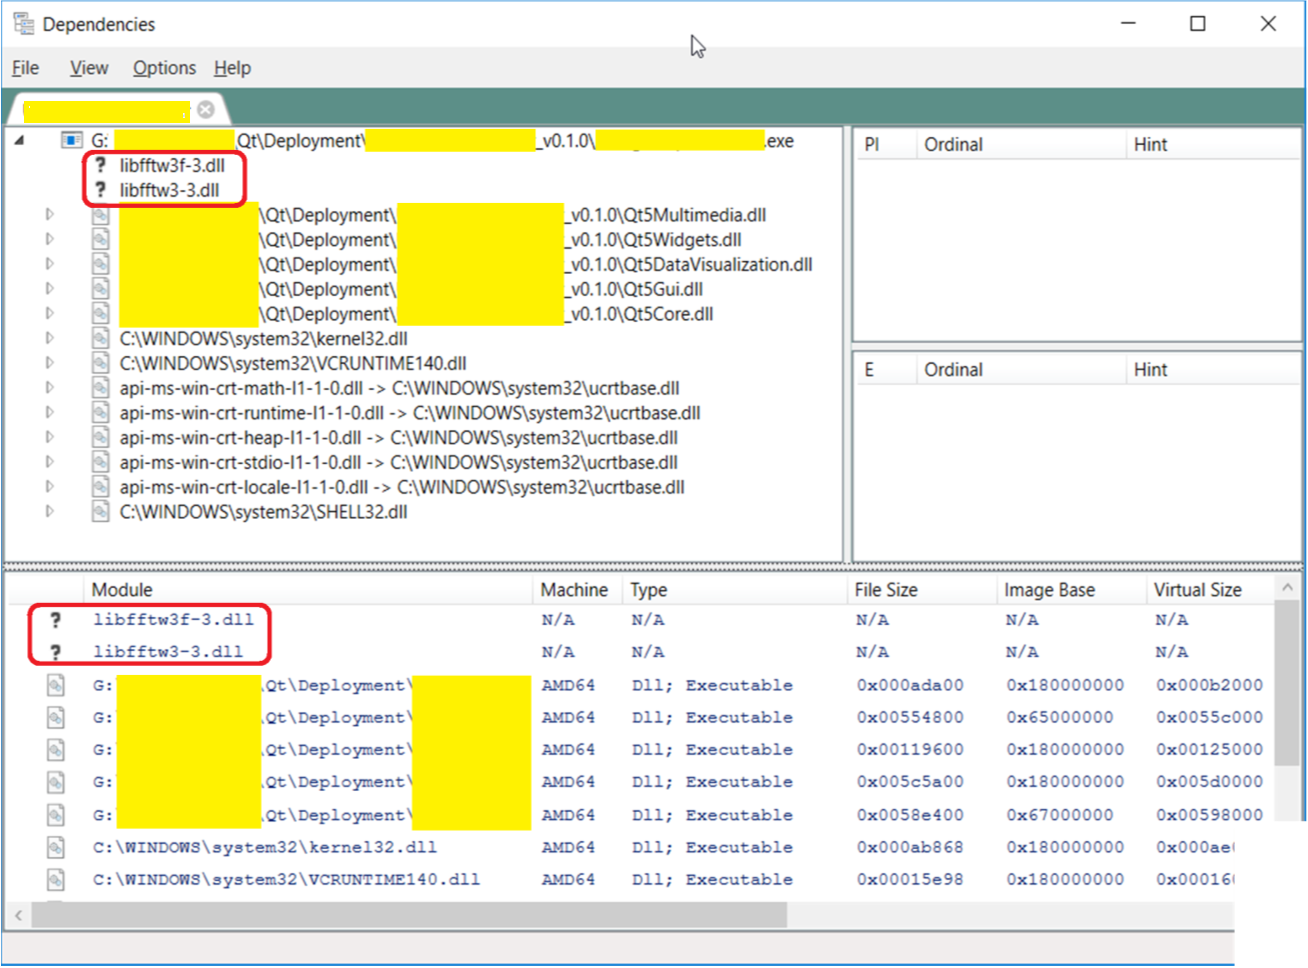Click the module icon beside Qt5Multimedia.dll
This screenshot has height=968, width=1308.
point(100,215)
